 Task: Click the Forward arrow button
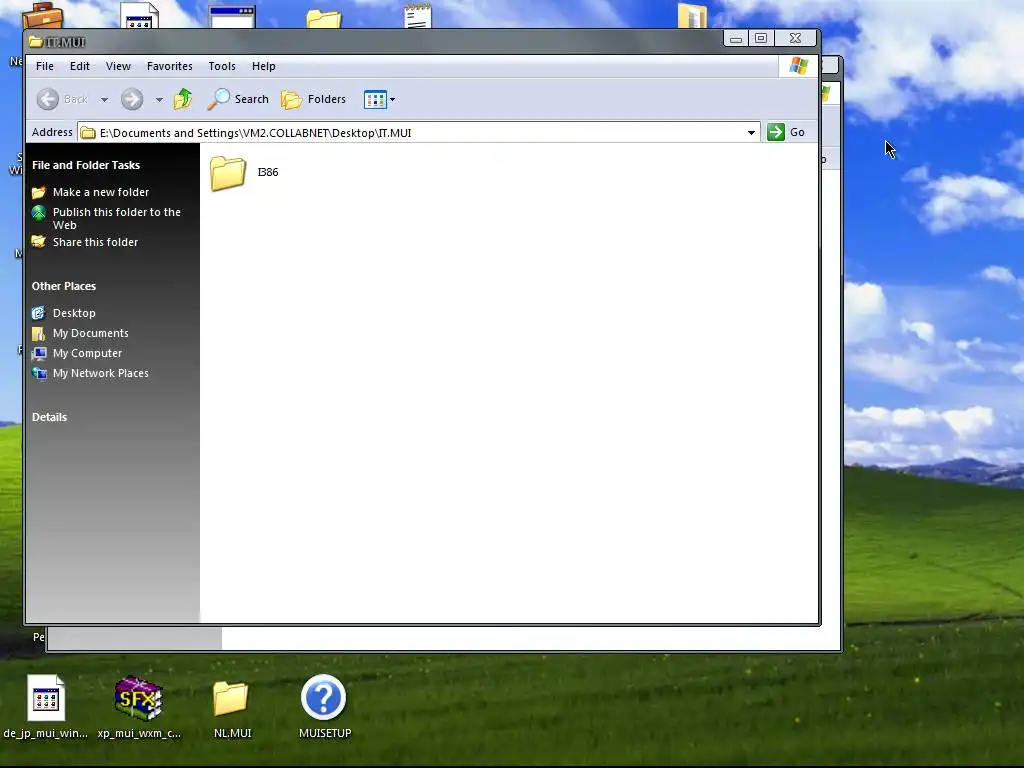coord(132,99)
